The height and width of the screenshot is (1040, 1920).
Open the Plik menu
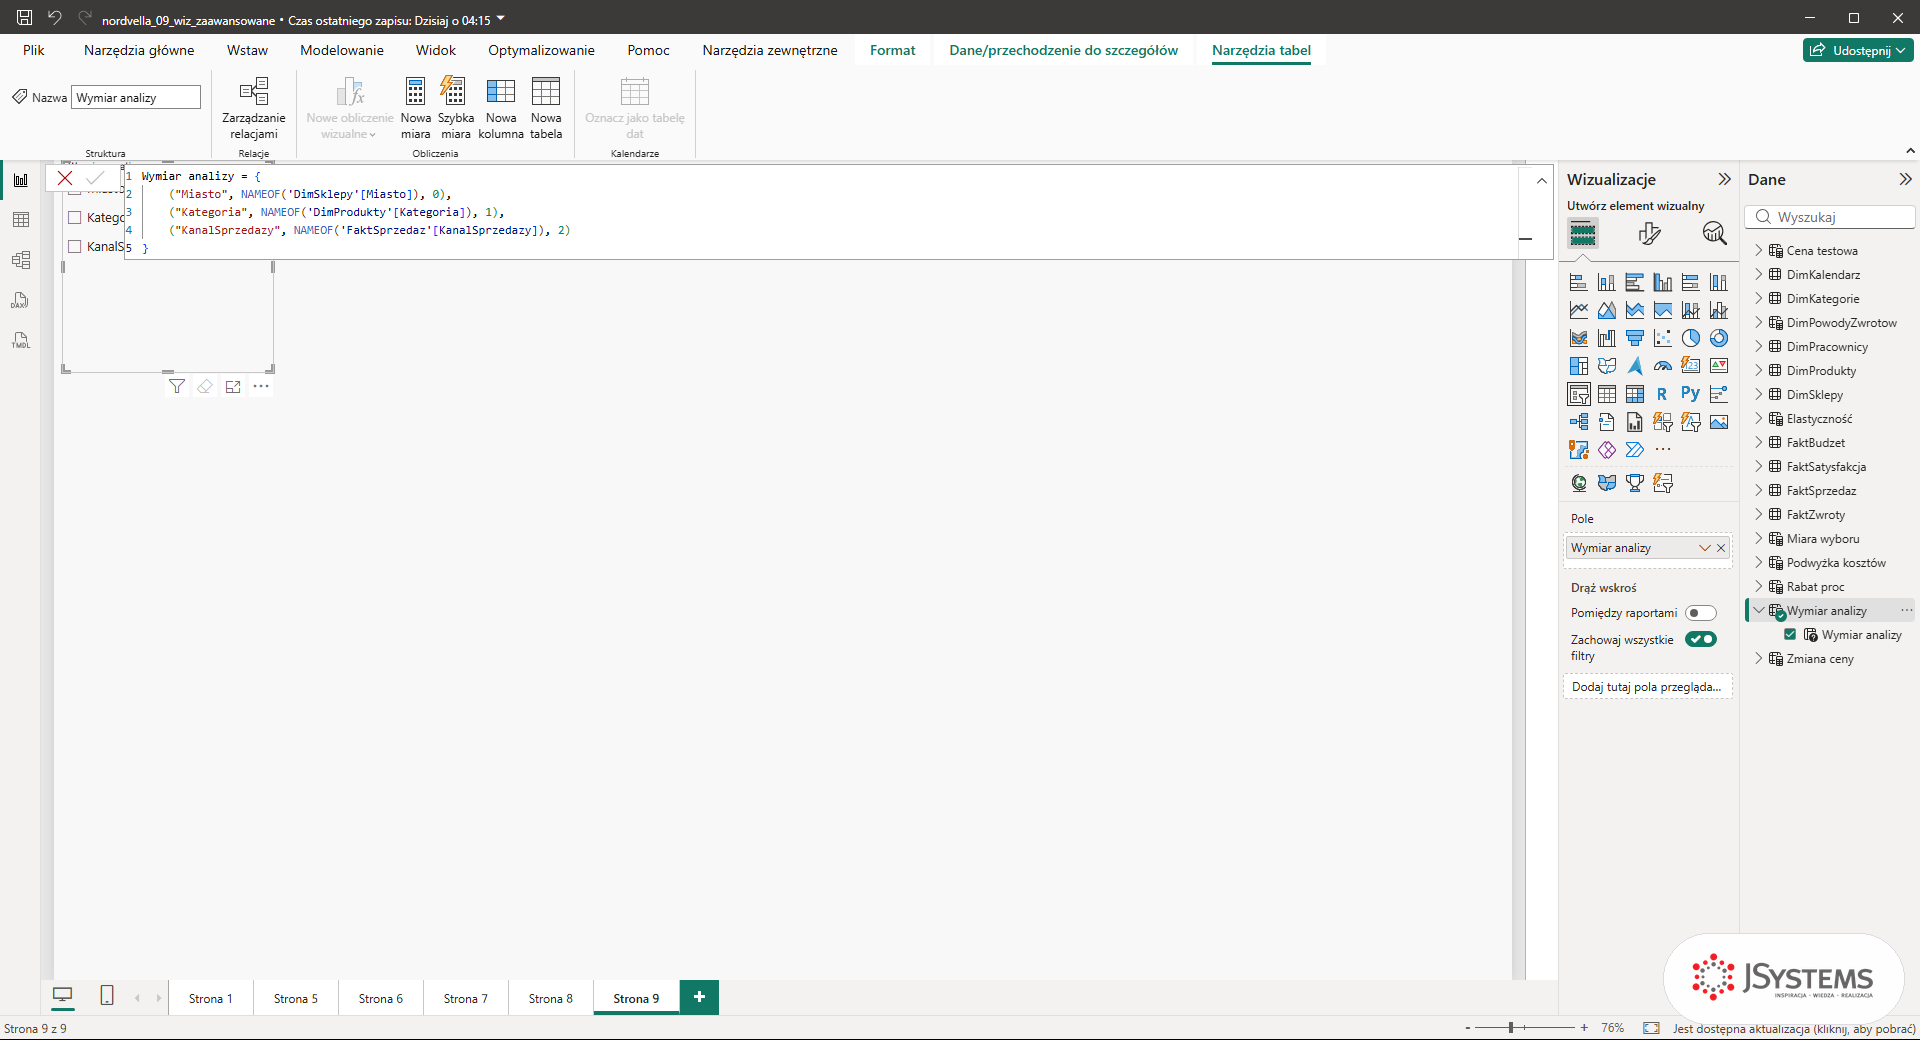pos(34,50)
